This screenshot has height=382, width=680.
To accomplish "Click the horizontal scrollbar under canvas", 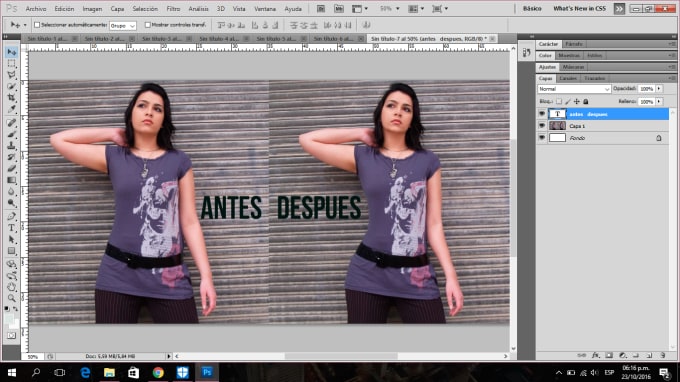I will click(x=341, y=356).
